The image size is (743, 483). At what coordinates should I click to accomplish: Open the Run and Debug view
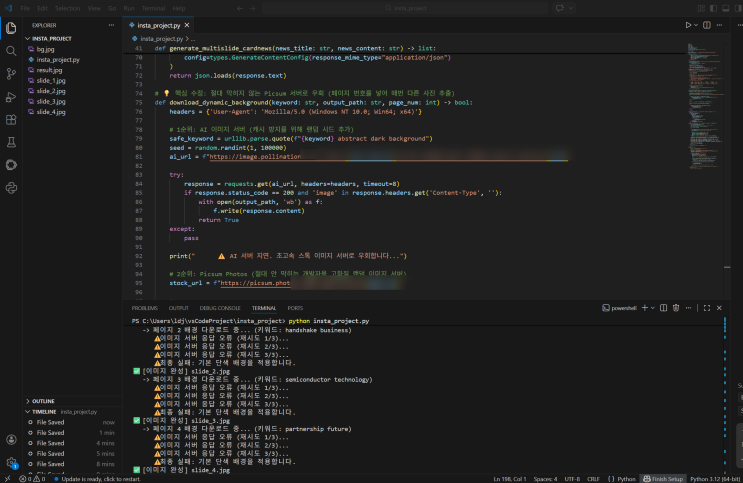click(x=11, y=97)
